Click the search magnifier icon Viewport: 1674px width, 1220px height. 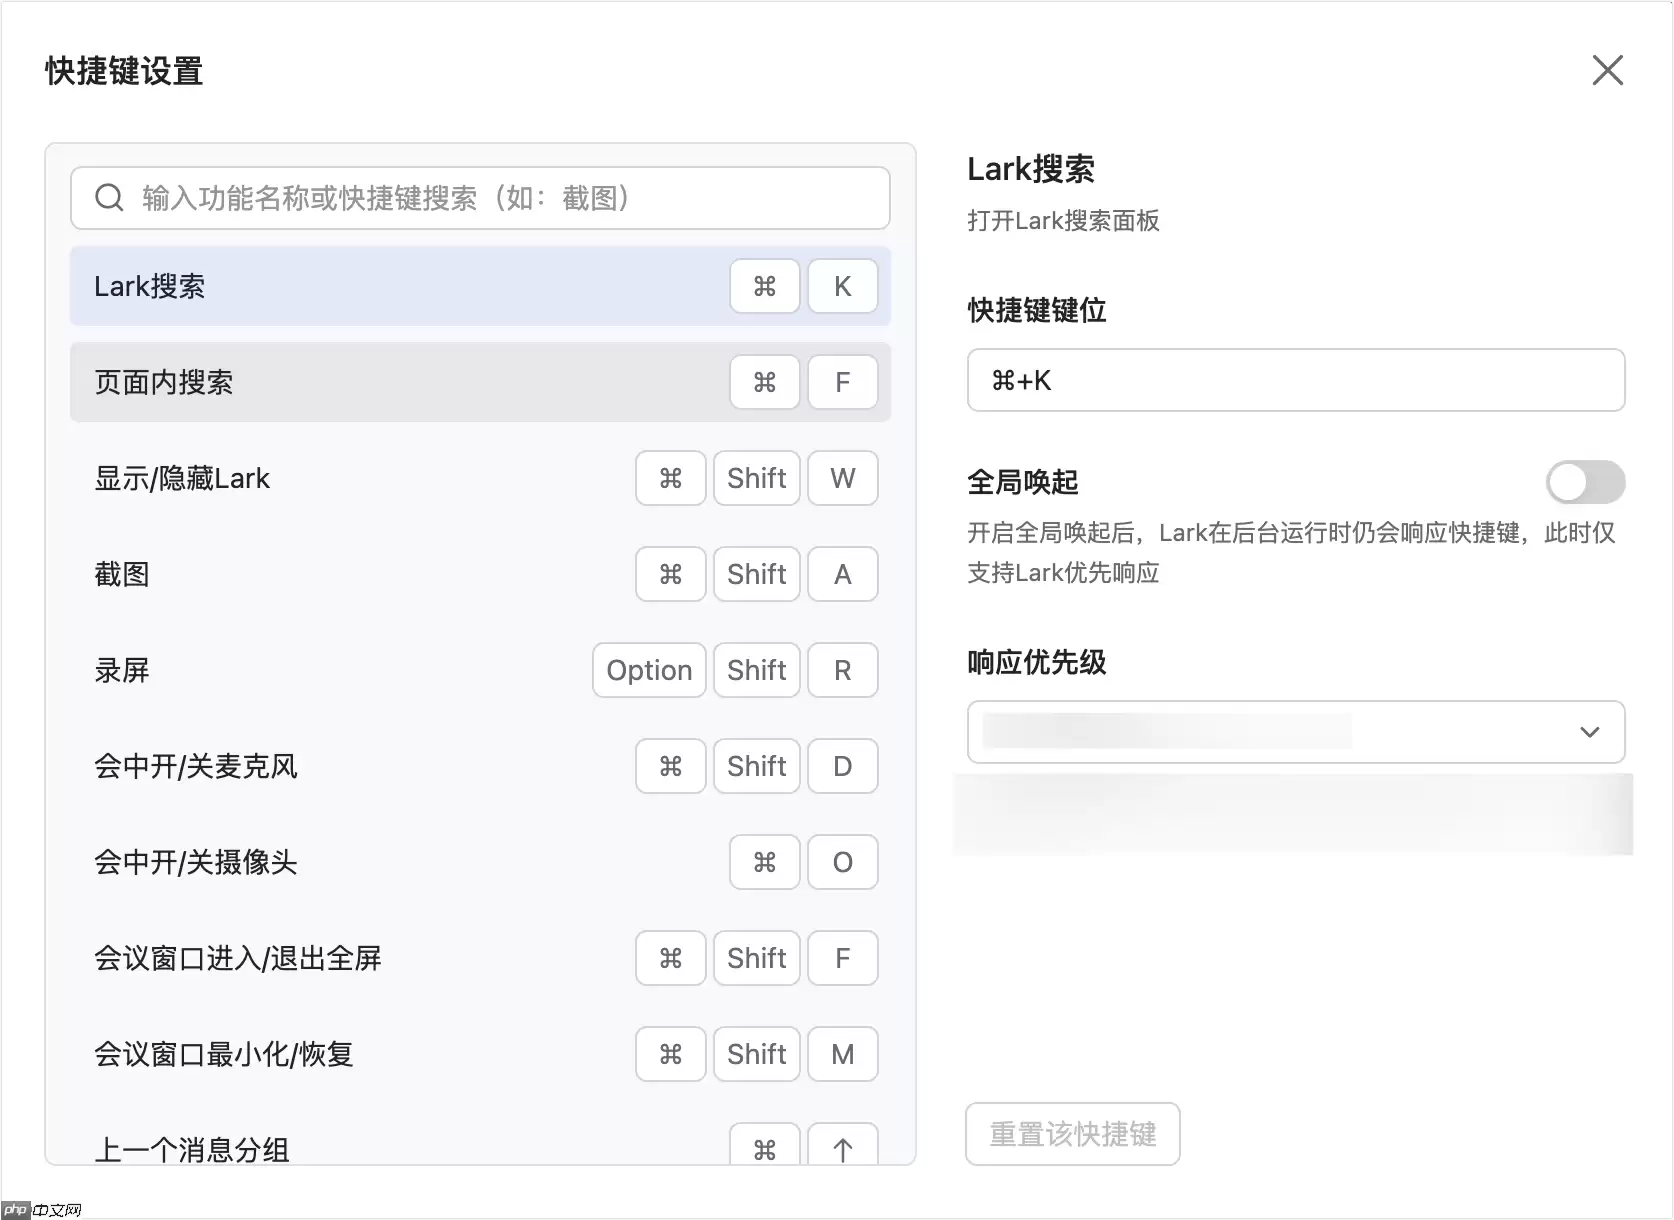click(x=109, y=198)
